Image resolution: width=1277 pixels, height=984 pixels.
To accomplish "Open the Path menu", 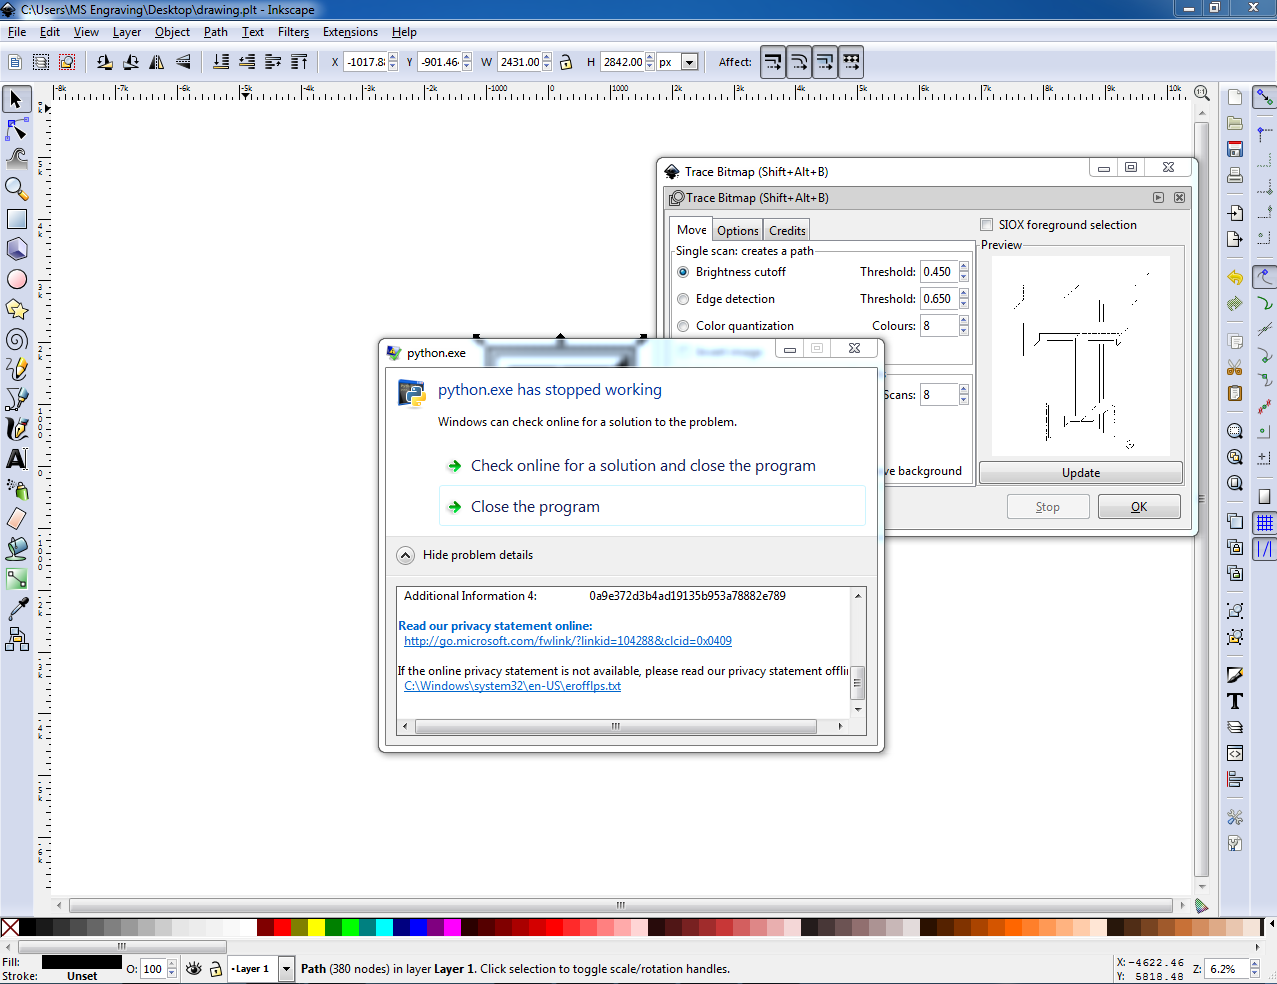I will tap(215, 31).
